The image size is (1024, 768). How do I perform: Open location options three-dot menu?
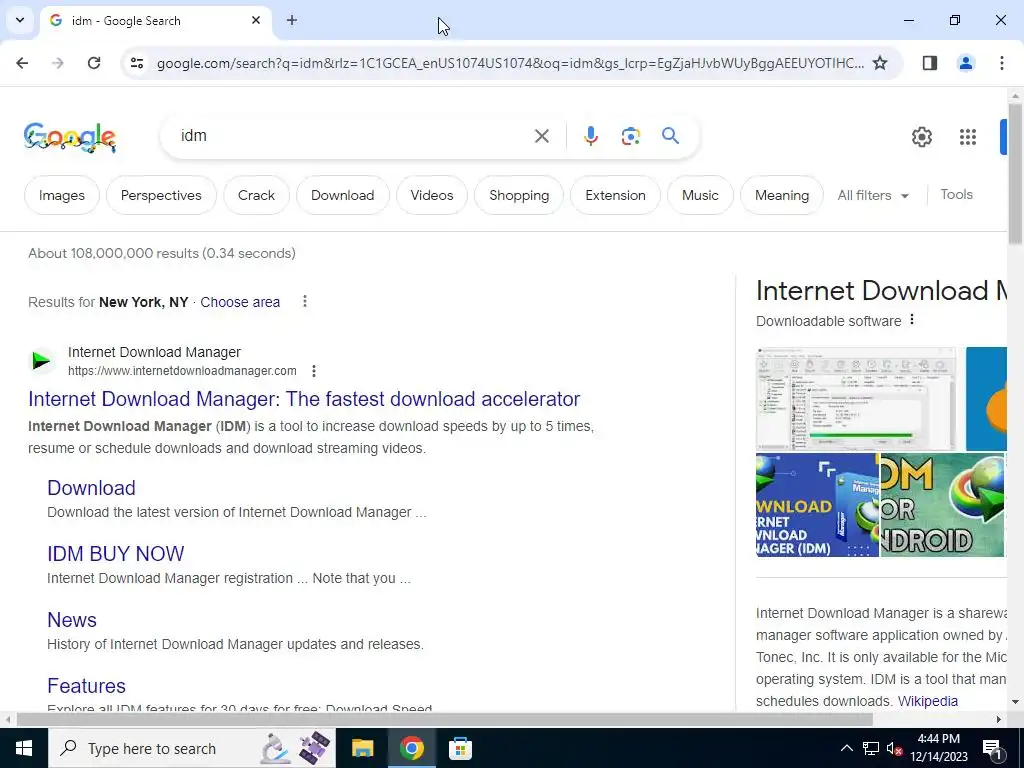(x=304, y=301)
